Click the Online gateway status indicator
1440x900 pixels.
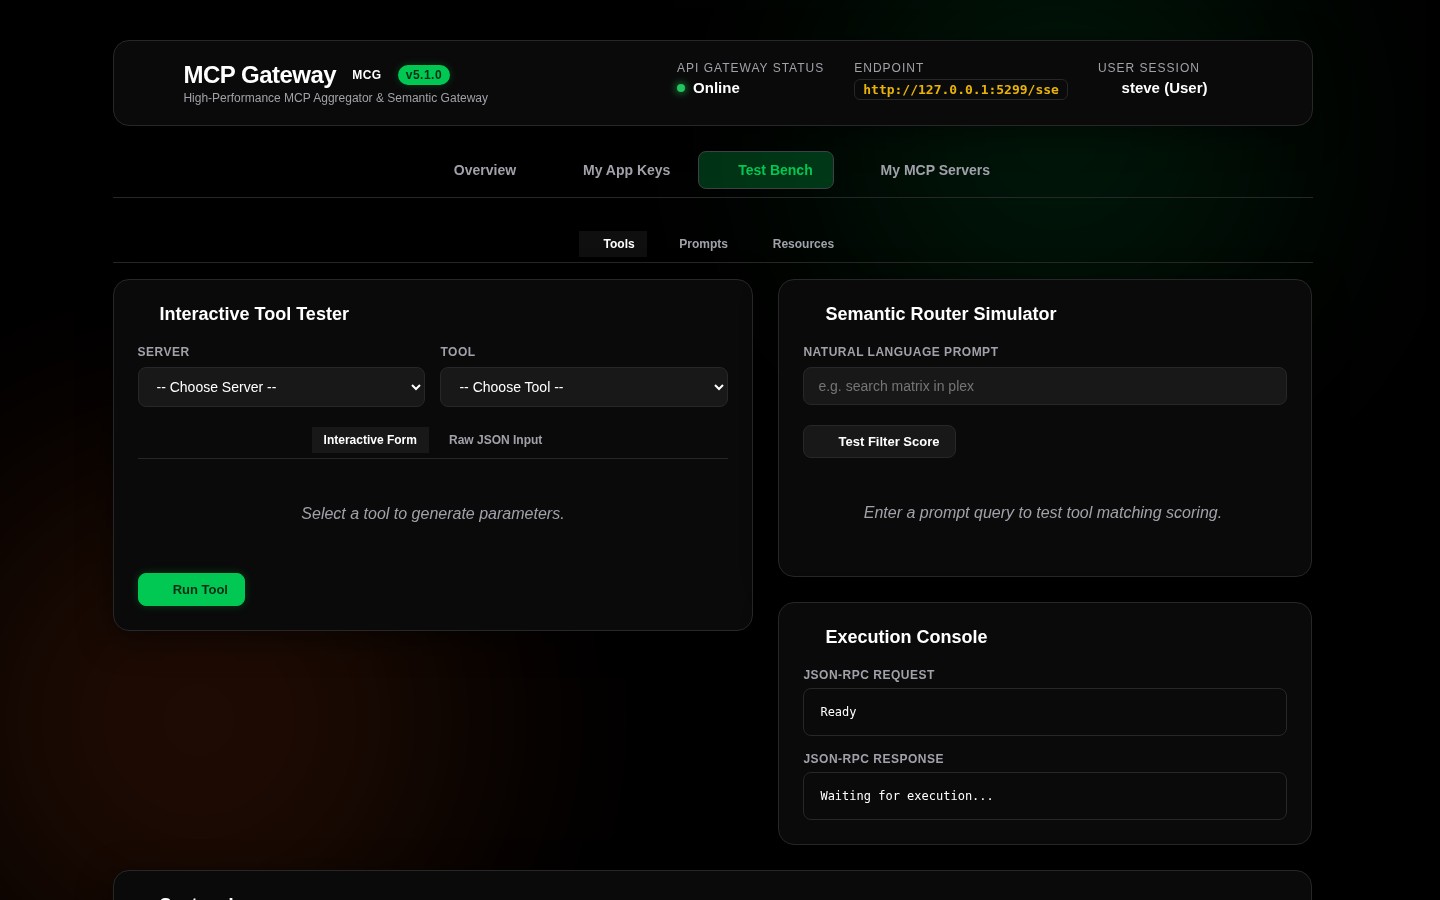(x=708, y=88)
